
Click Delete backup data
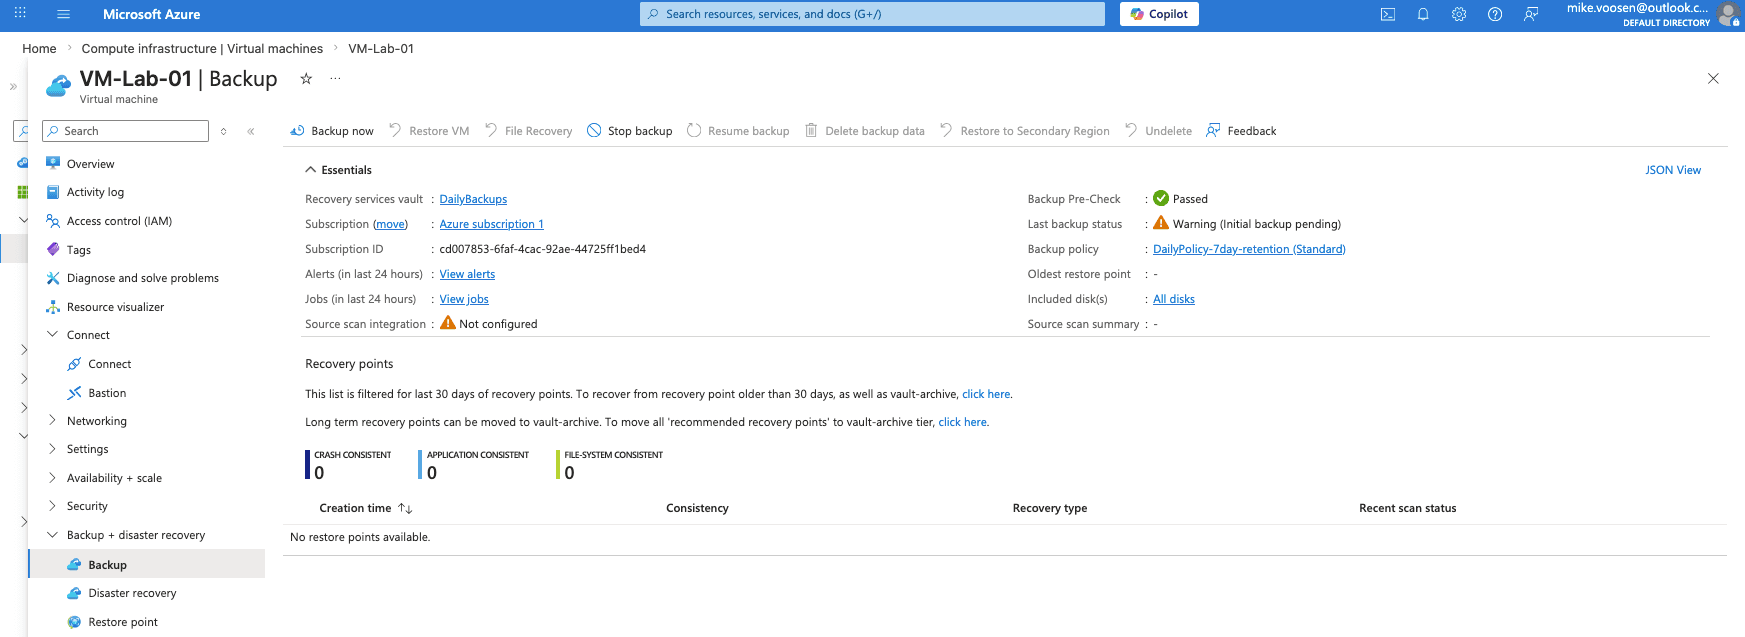[x=865, y=131]
